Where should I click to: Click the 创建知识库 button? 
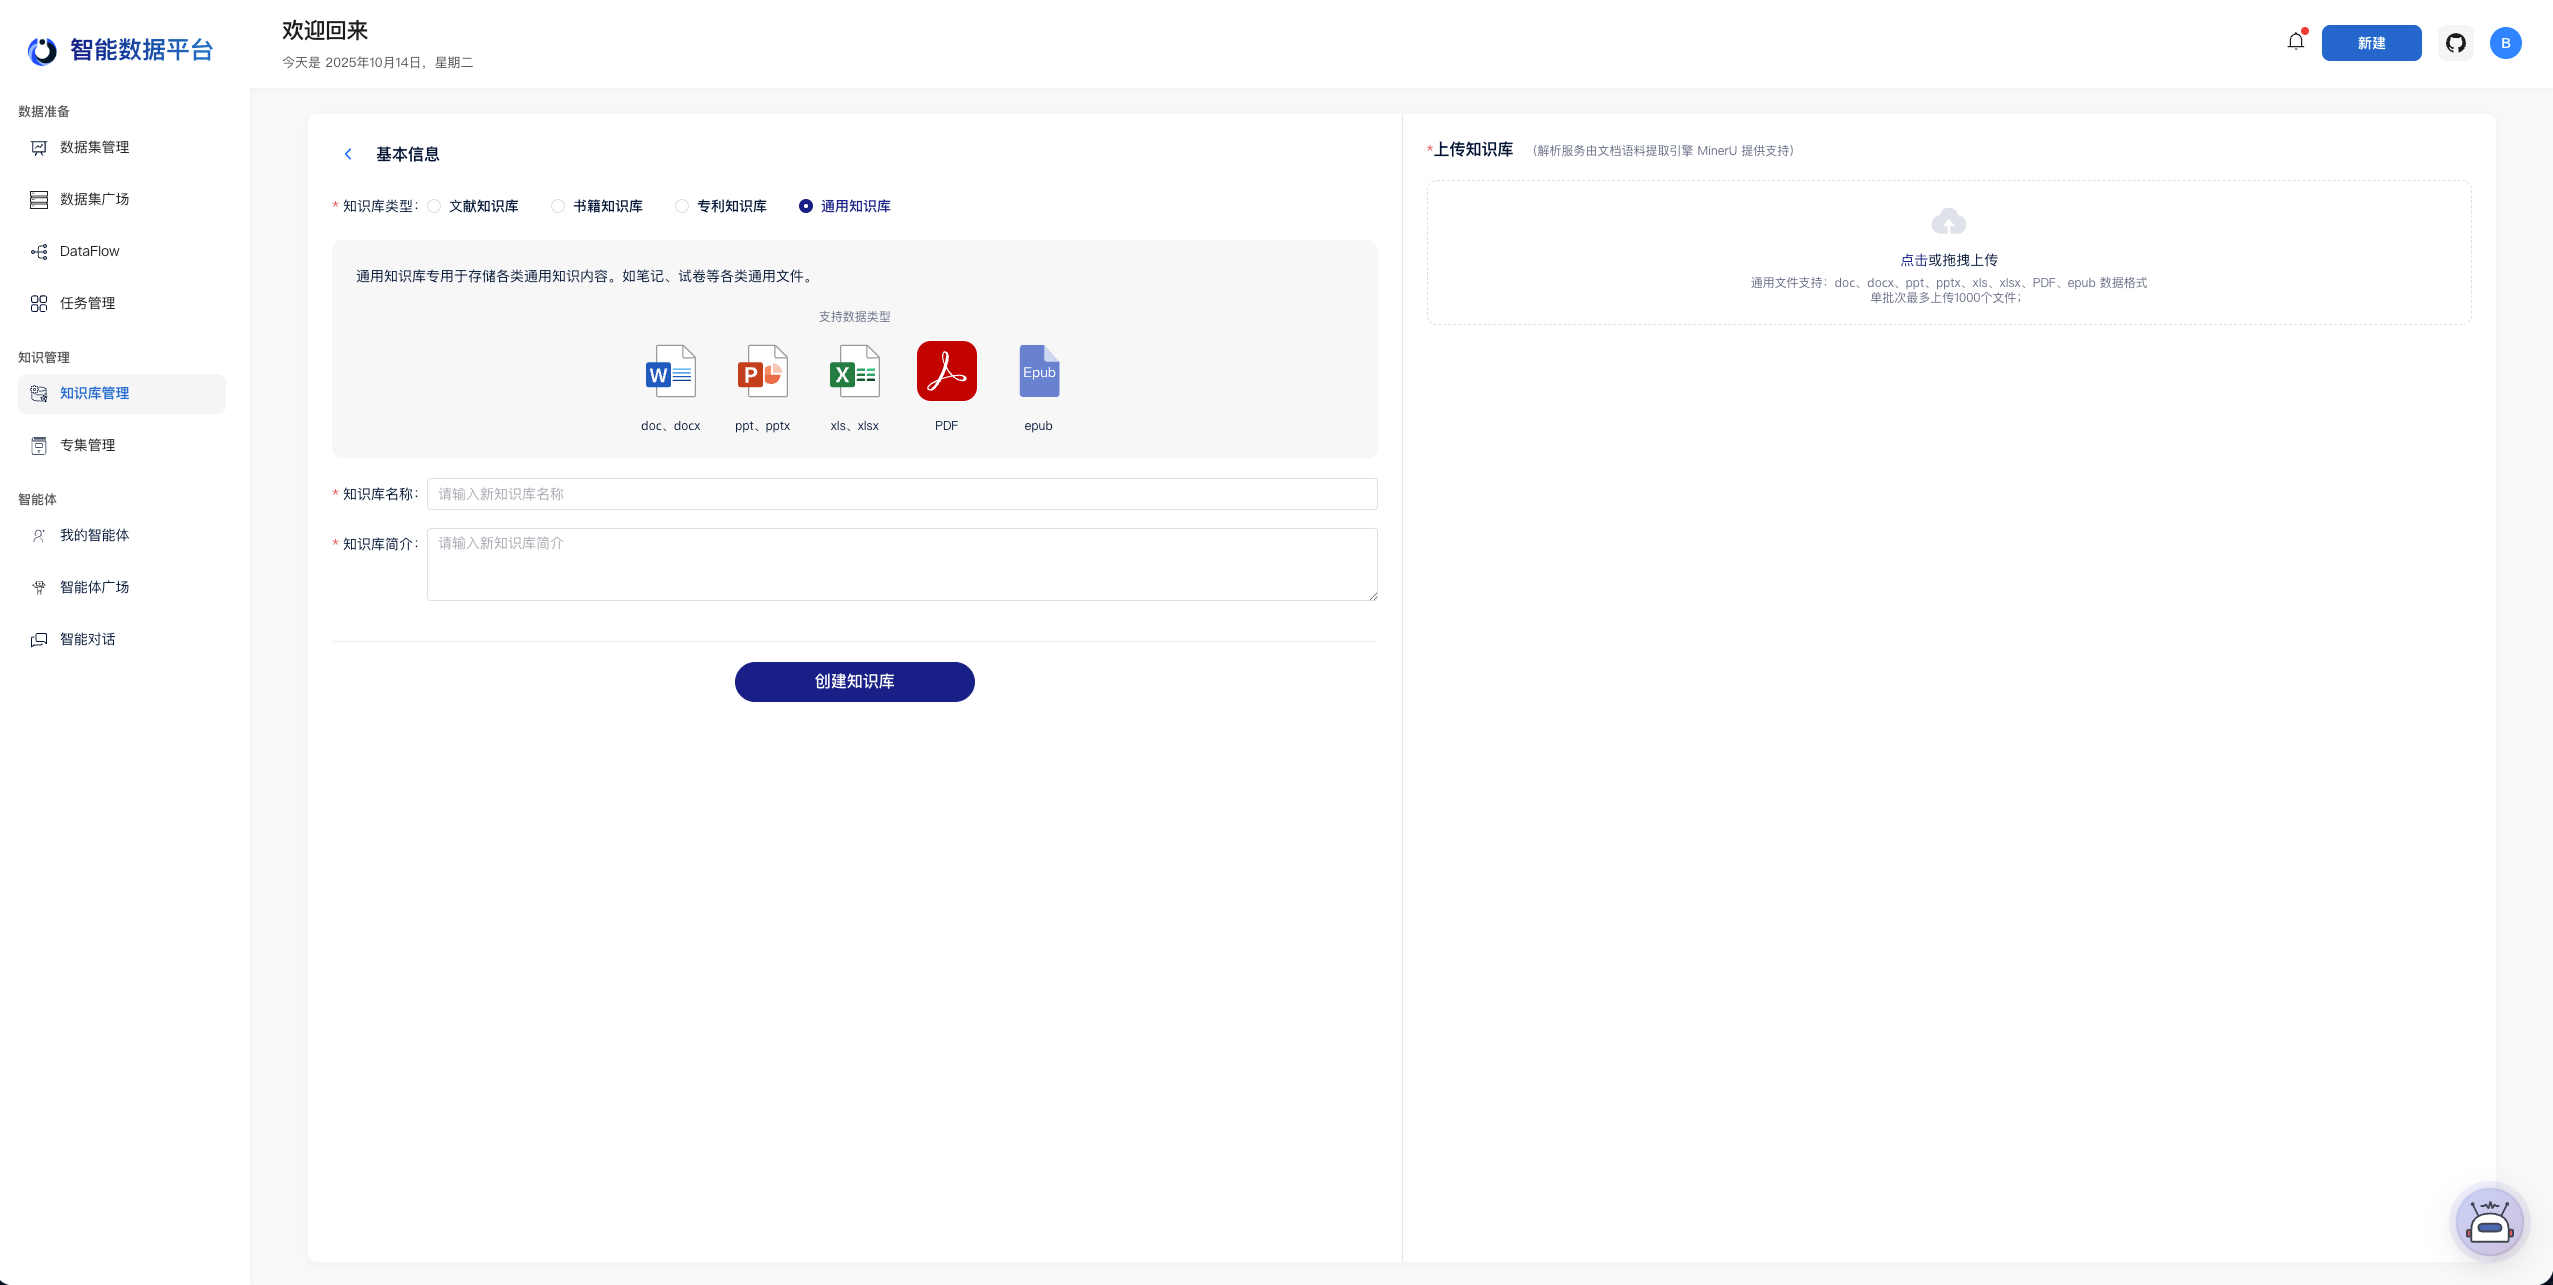click(x=854, y=682)
